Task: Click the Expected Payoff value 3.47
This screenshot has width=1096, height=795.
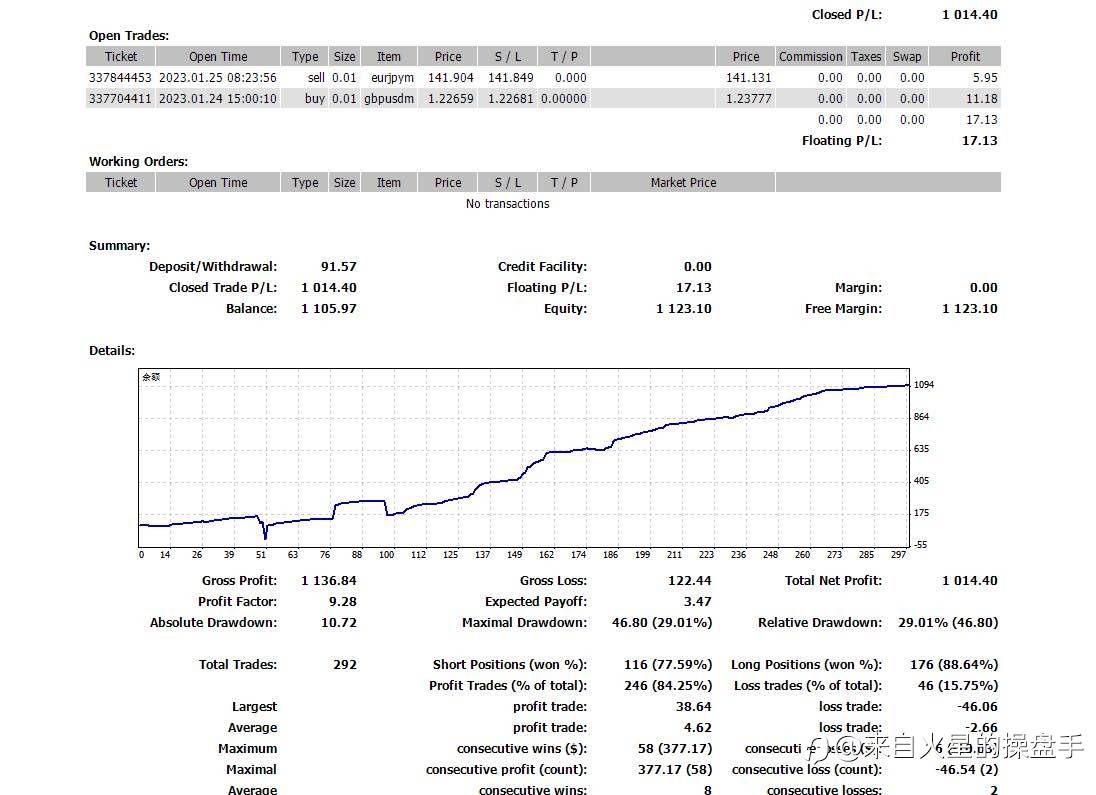Action: pos(698,601)
